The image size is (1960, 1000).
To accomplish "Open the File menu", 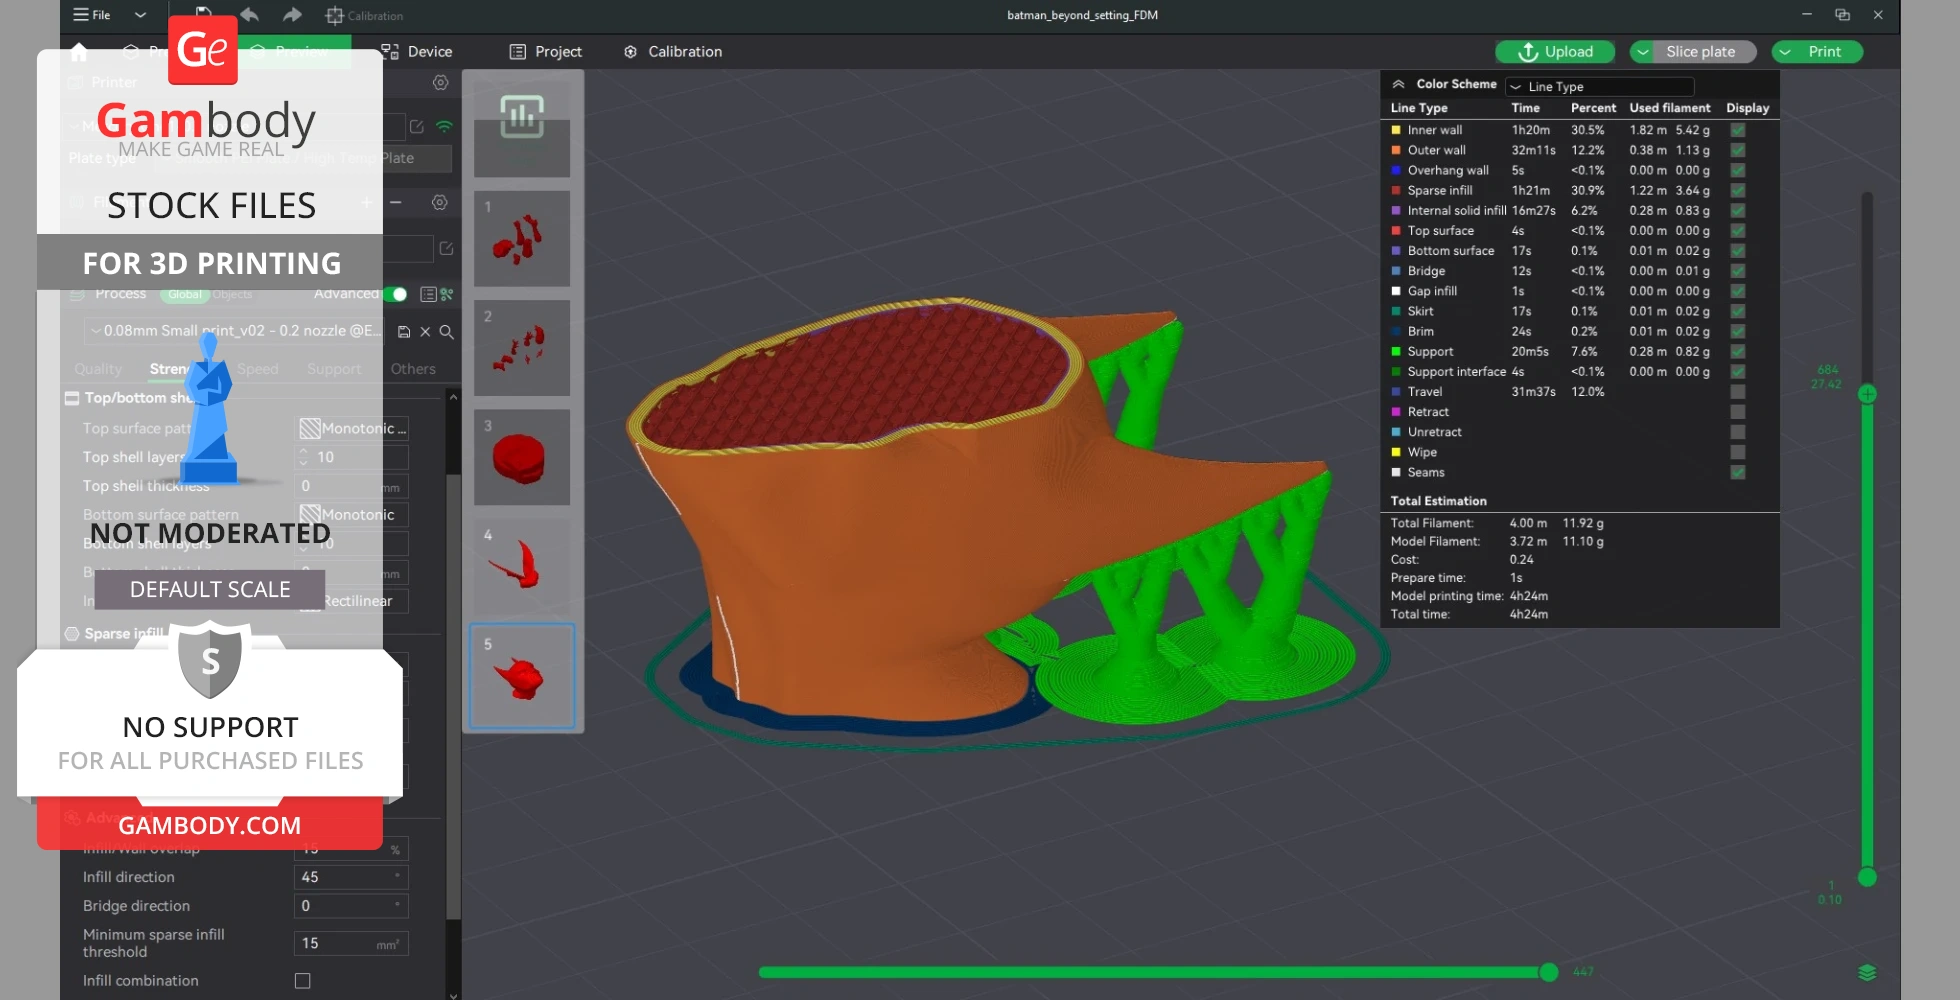I will [x=92, y=15].
